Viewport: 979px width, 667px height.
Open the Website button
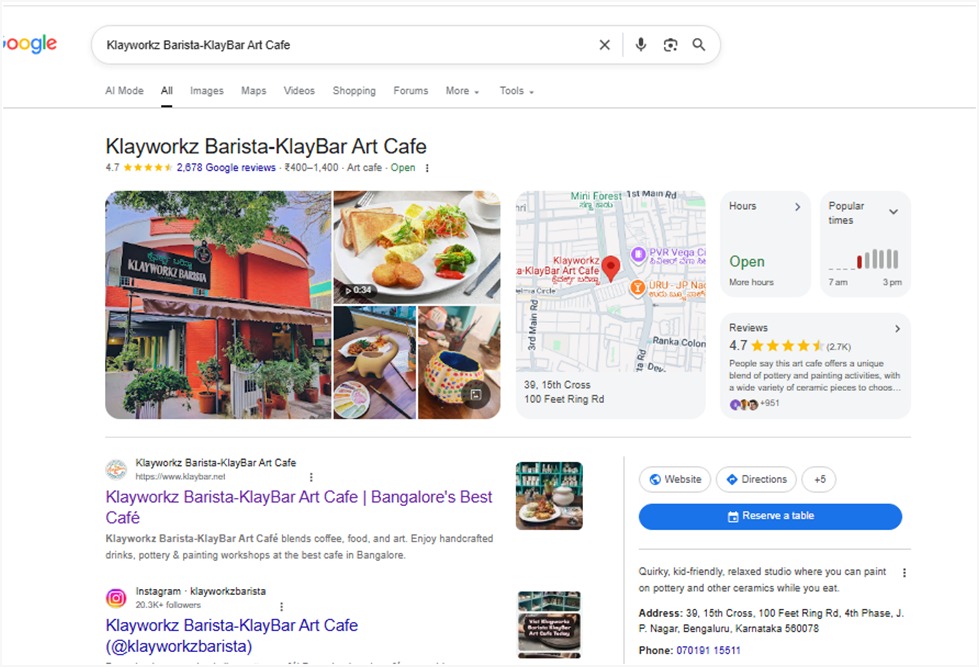click(x=675, y=480)
